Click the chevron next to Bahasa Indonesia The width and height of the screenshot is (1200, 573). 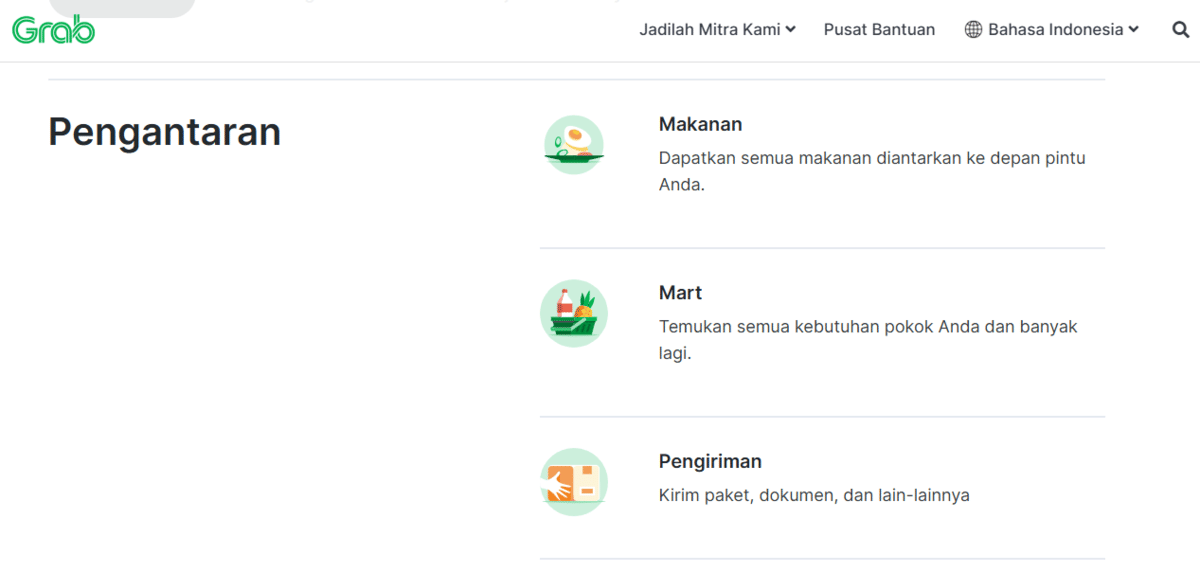[x=1134, y=30]
